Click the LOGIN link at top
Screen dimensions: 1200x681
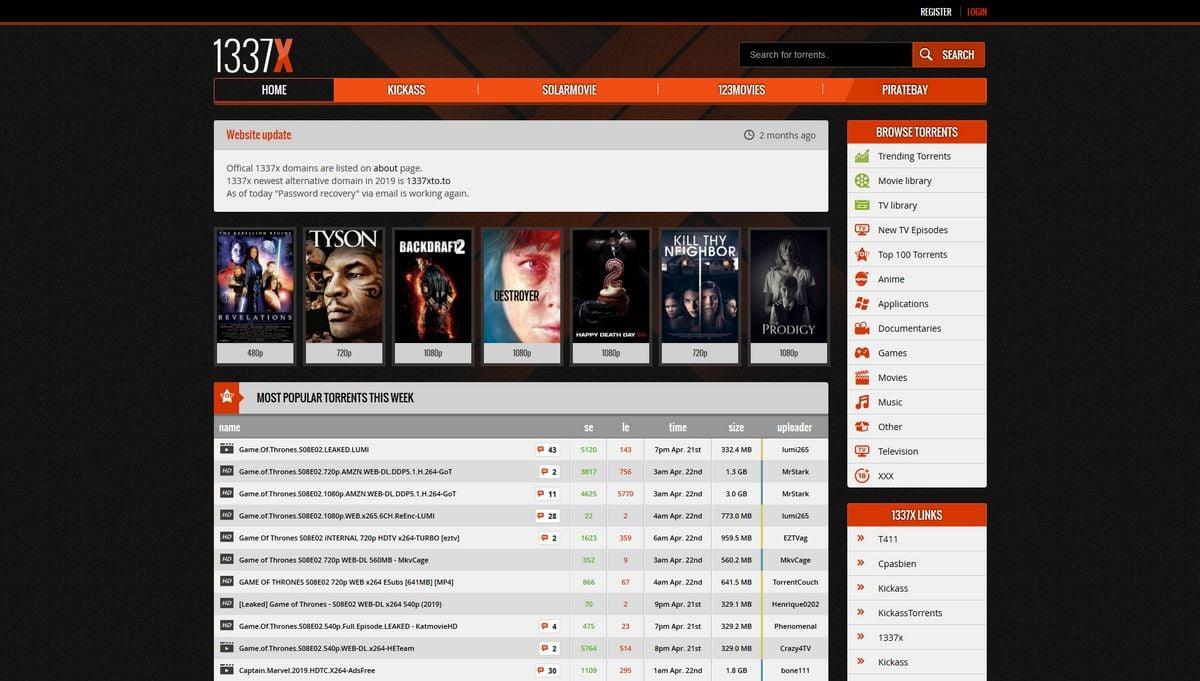977,12
